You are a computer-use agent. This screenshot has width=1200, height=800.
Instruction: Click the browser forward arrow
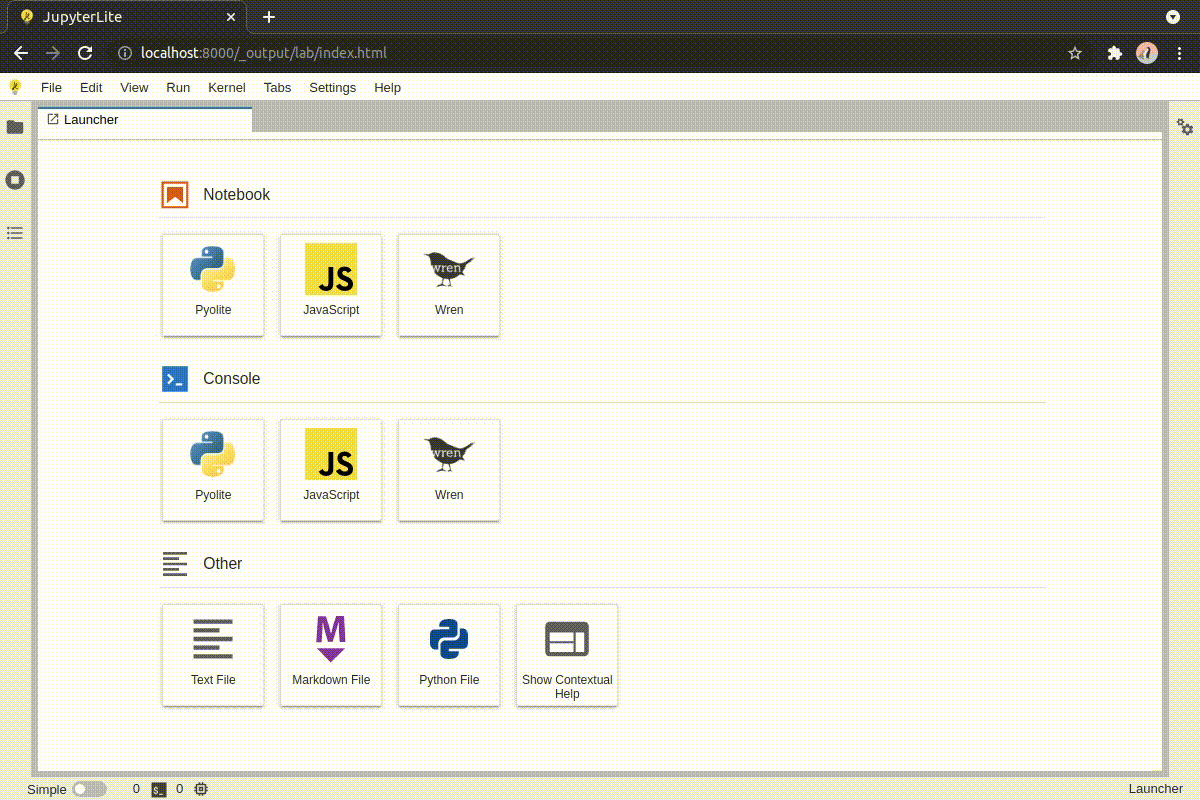point(53,53)
